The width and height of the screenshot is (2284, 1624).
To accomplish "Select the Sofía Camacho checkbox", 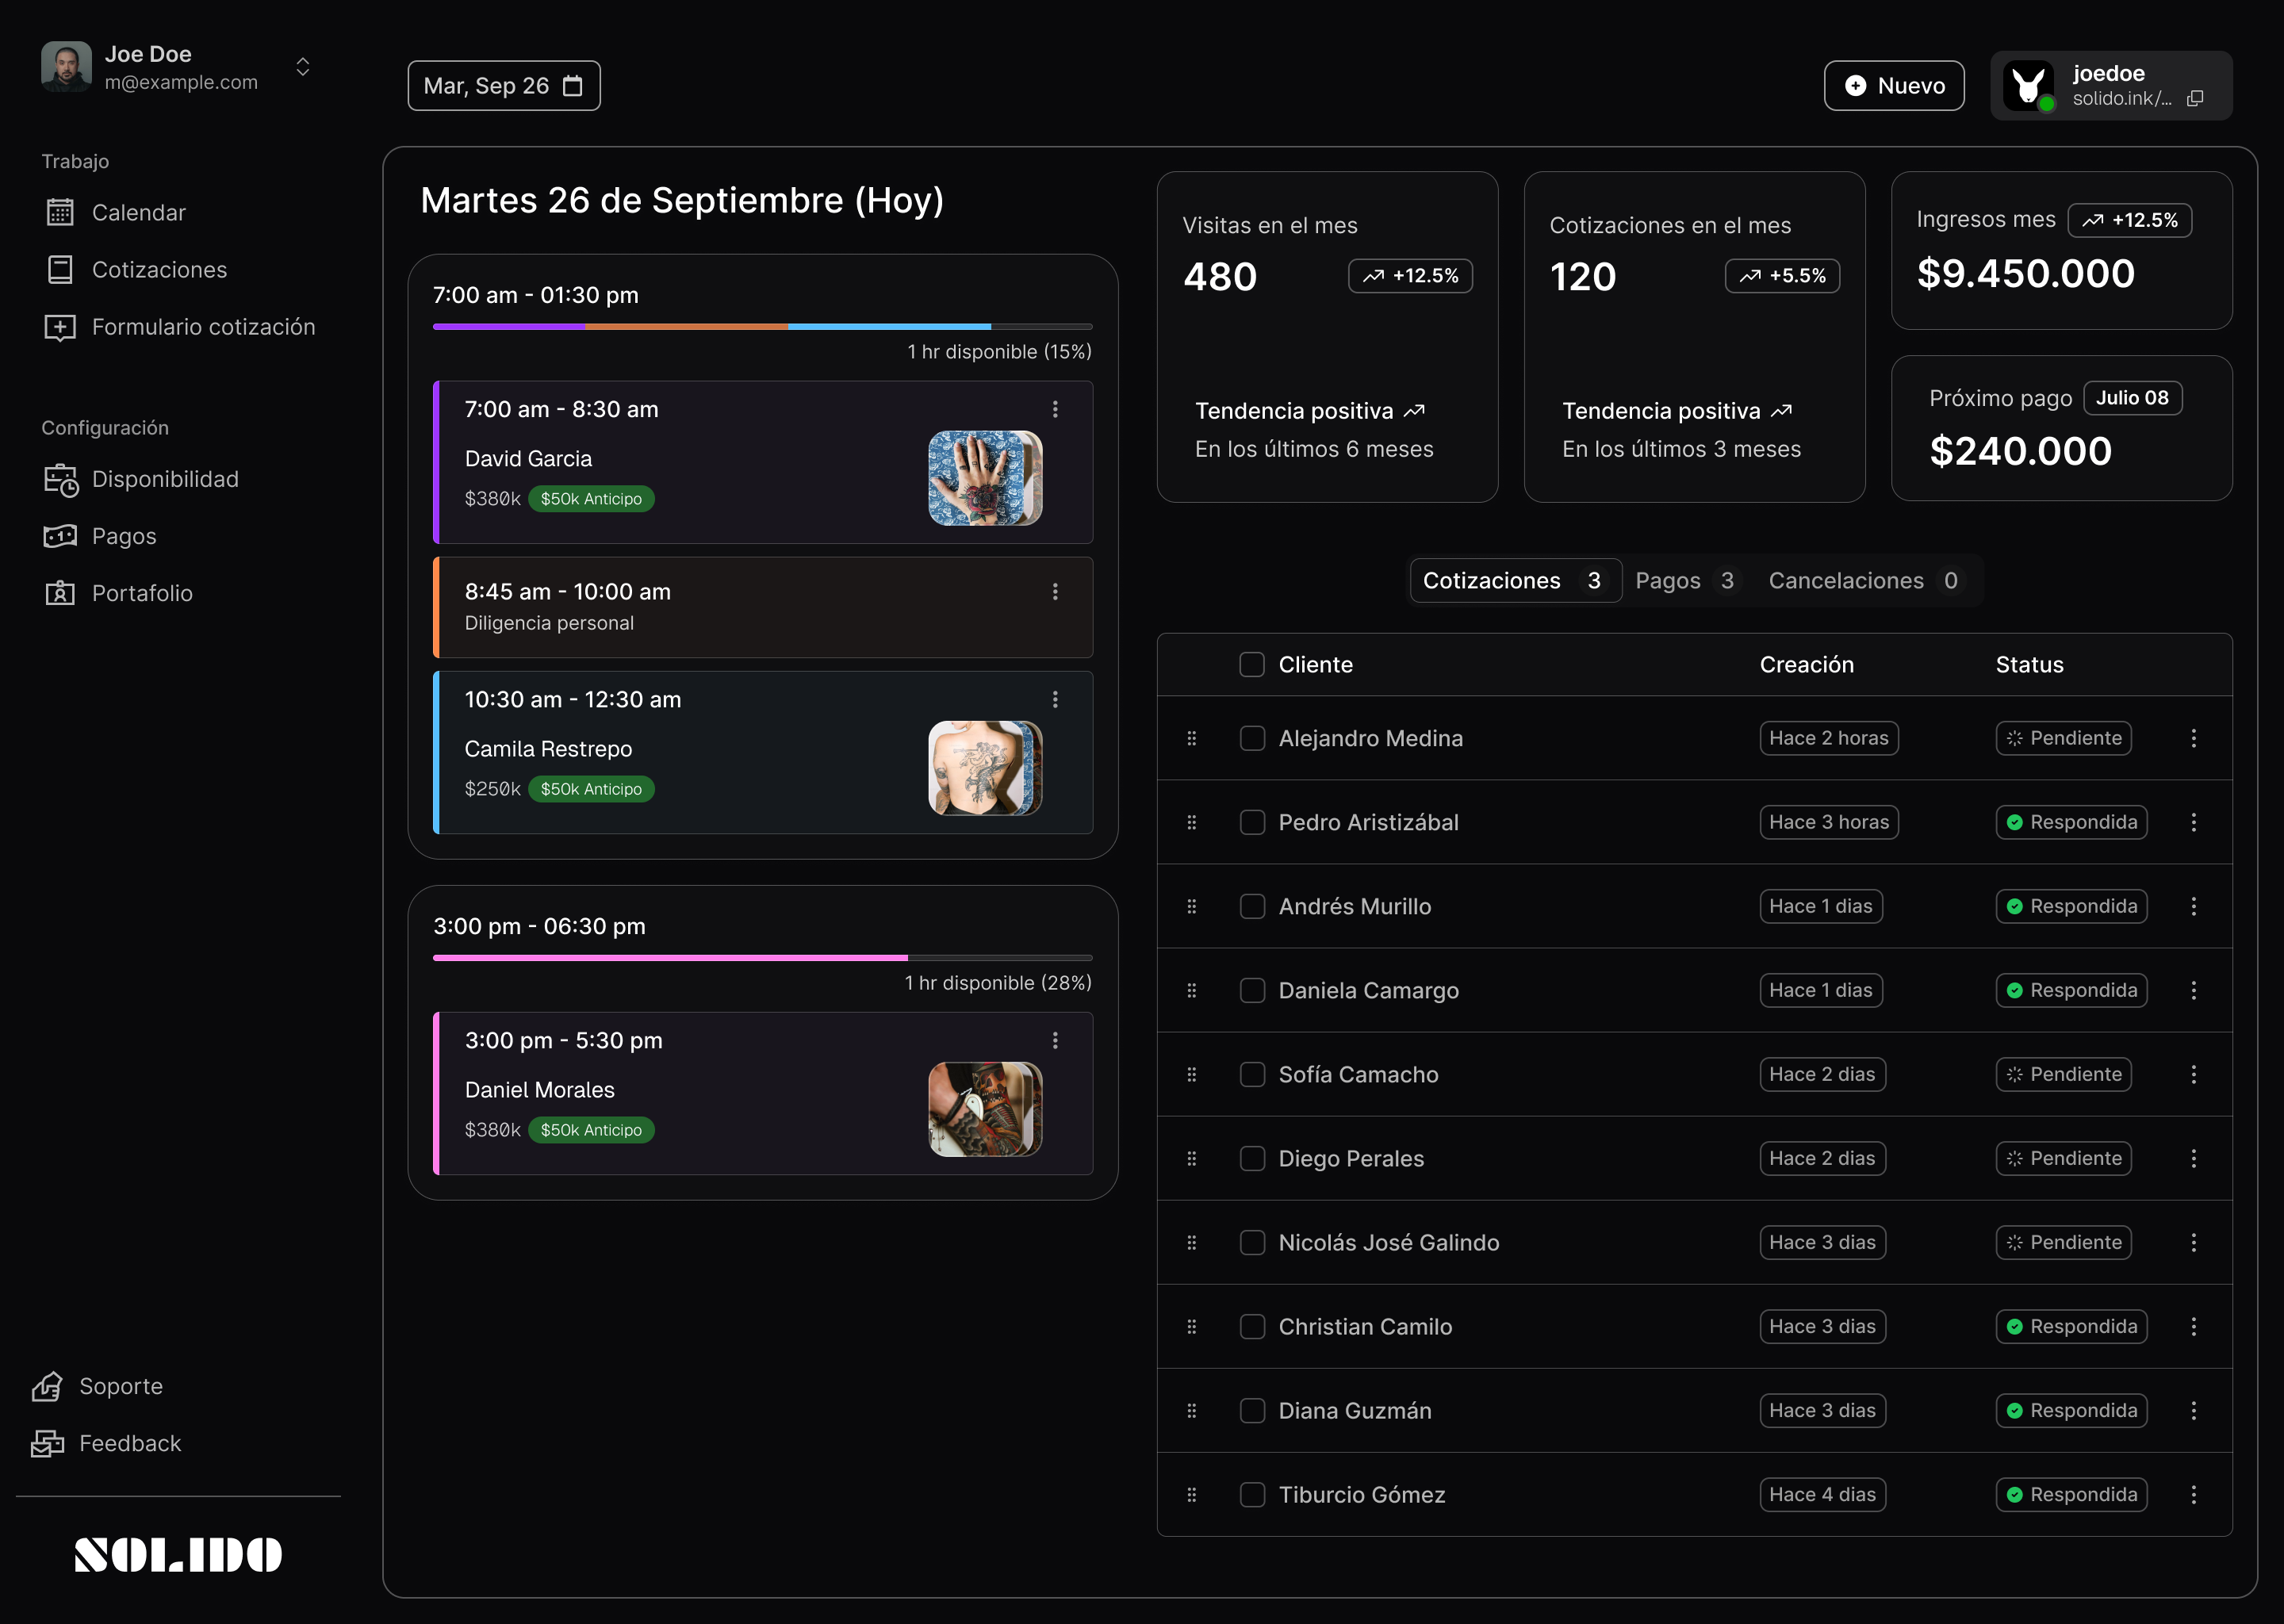I will click(x=1252, y=1074).
